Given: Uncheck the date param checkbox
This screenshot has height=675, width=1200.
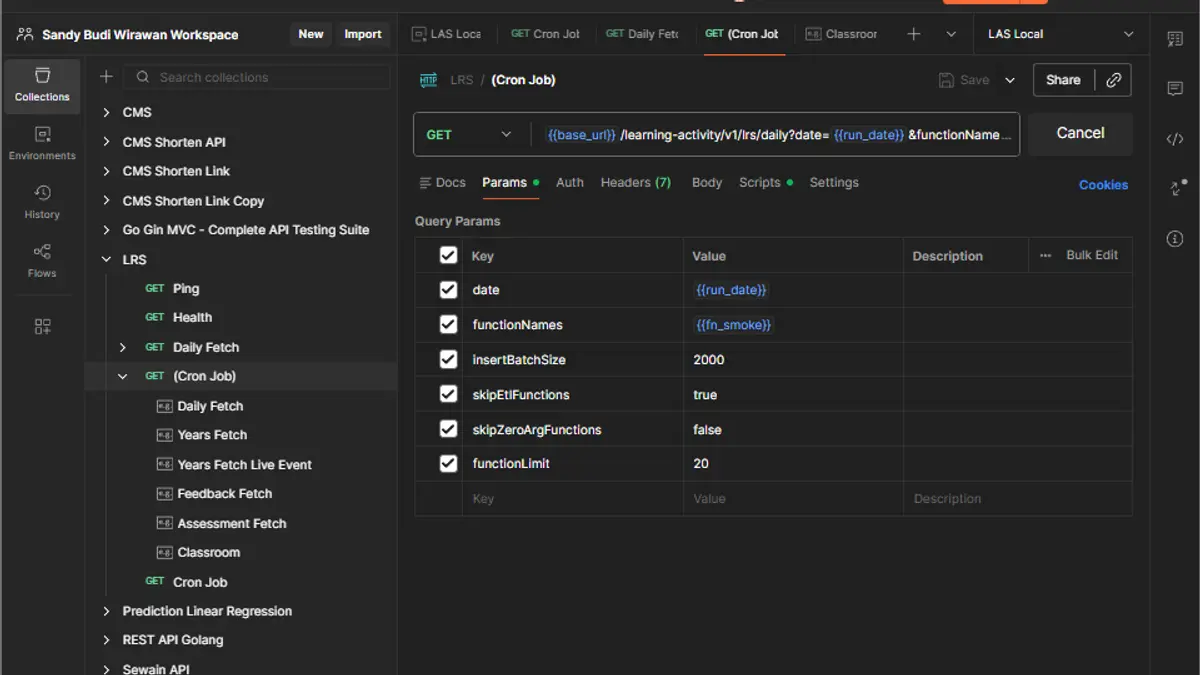Looking at the screenshot, I should [x=448, y=290].
